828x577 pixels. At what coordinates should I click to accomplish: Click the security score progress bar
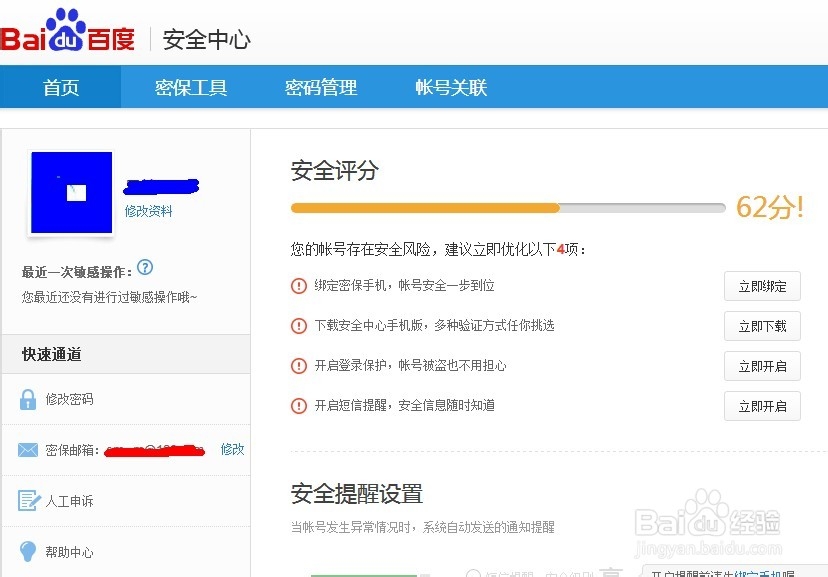click(x=508, y=208)
